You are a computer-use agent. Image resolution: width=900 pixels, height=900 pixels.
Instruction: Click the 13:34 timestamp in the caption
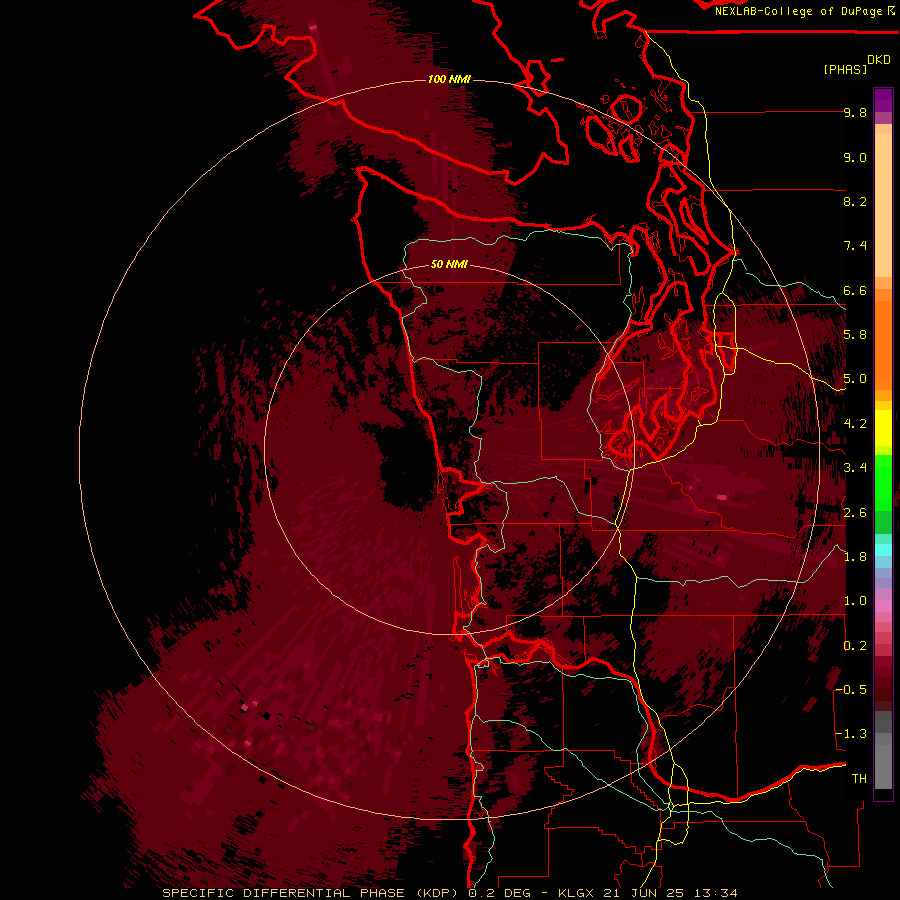(716, 893)
